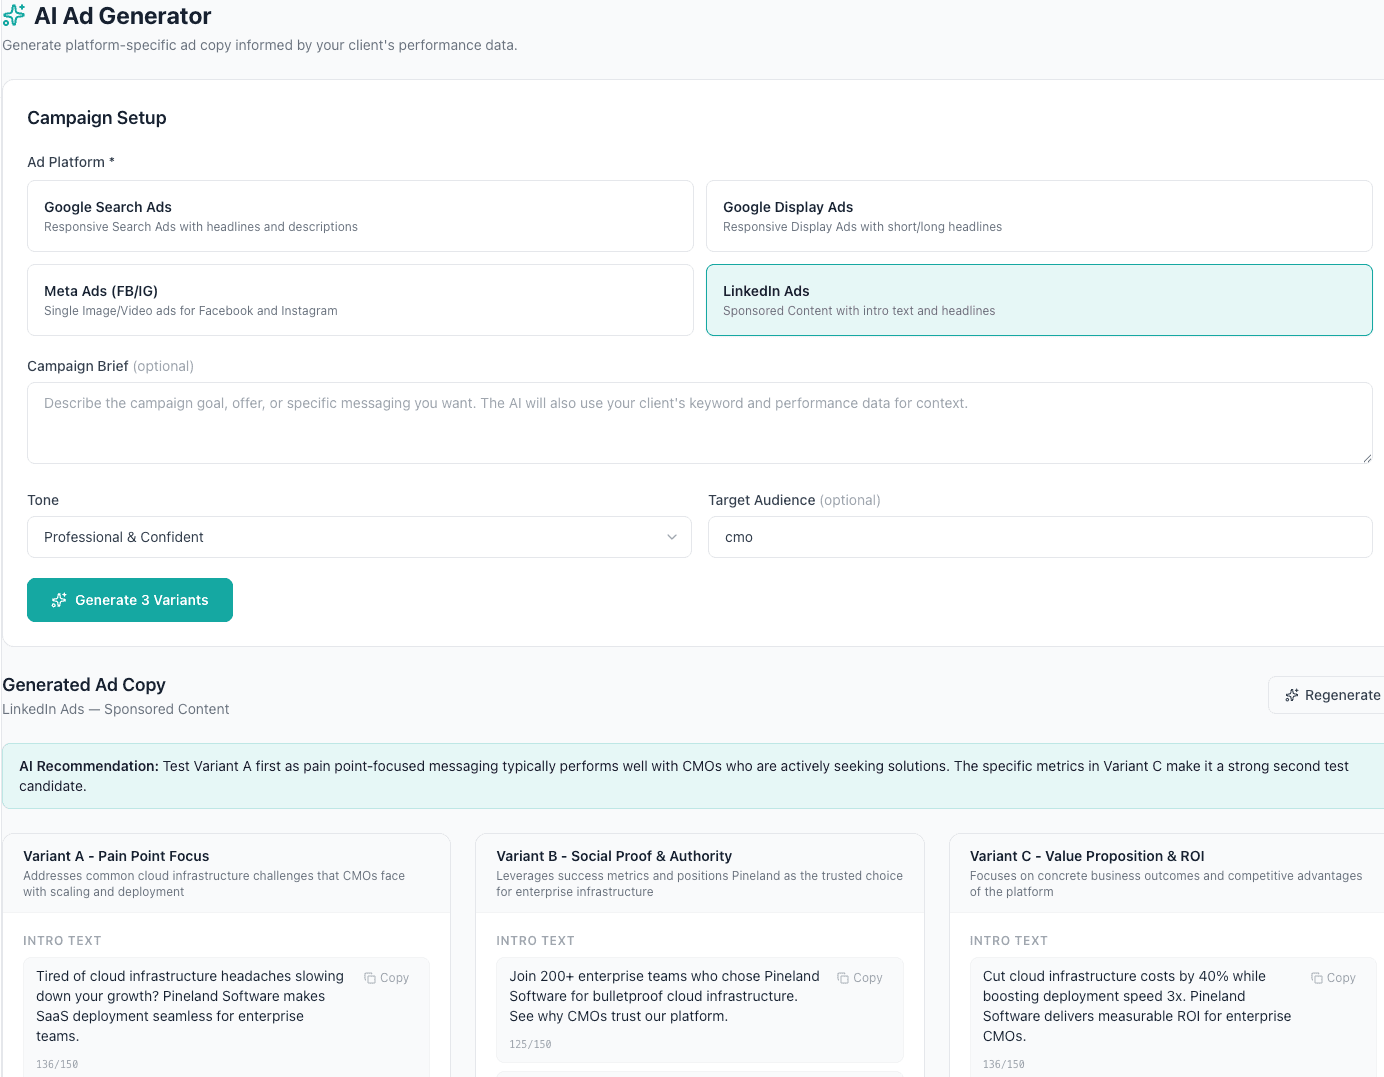This screenshot has height=1077, width=1384.
Task: Click the copy icon for Variant C intro text
Action: (x=1317, y=978)
